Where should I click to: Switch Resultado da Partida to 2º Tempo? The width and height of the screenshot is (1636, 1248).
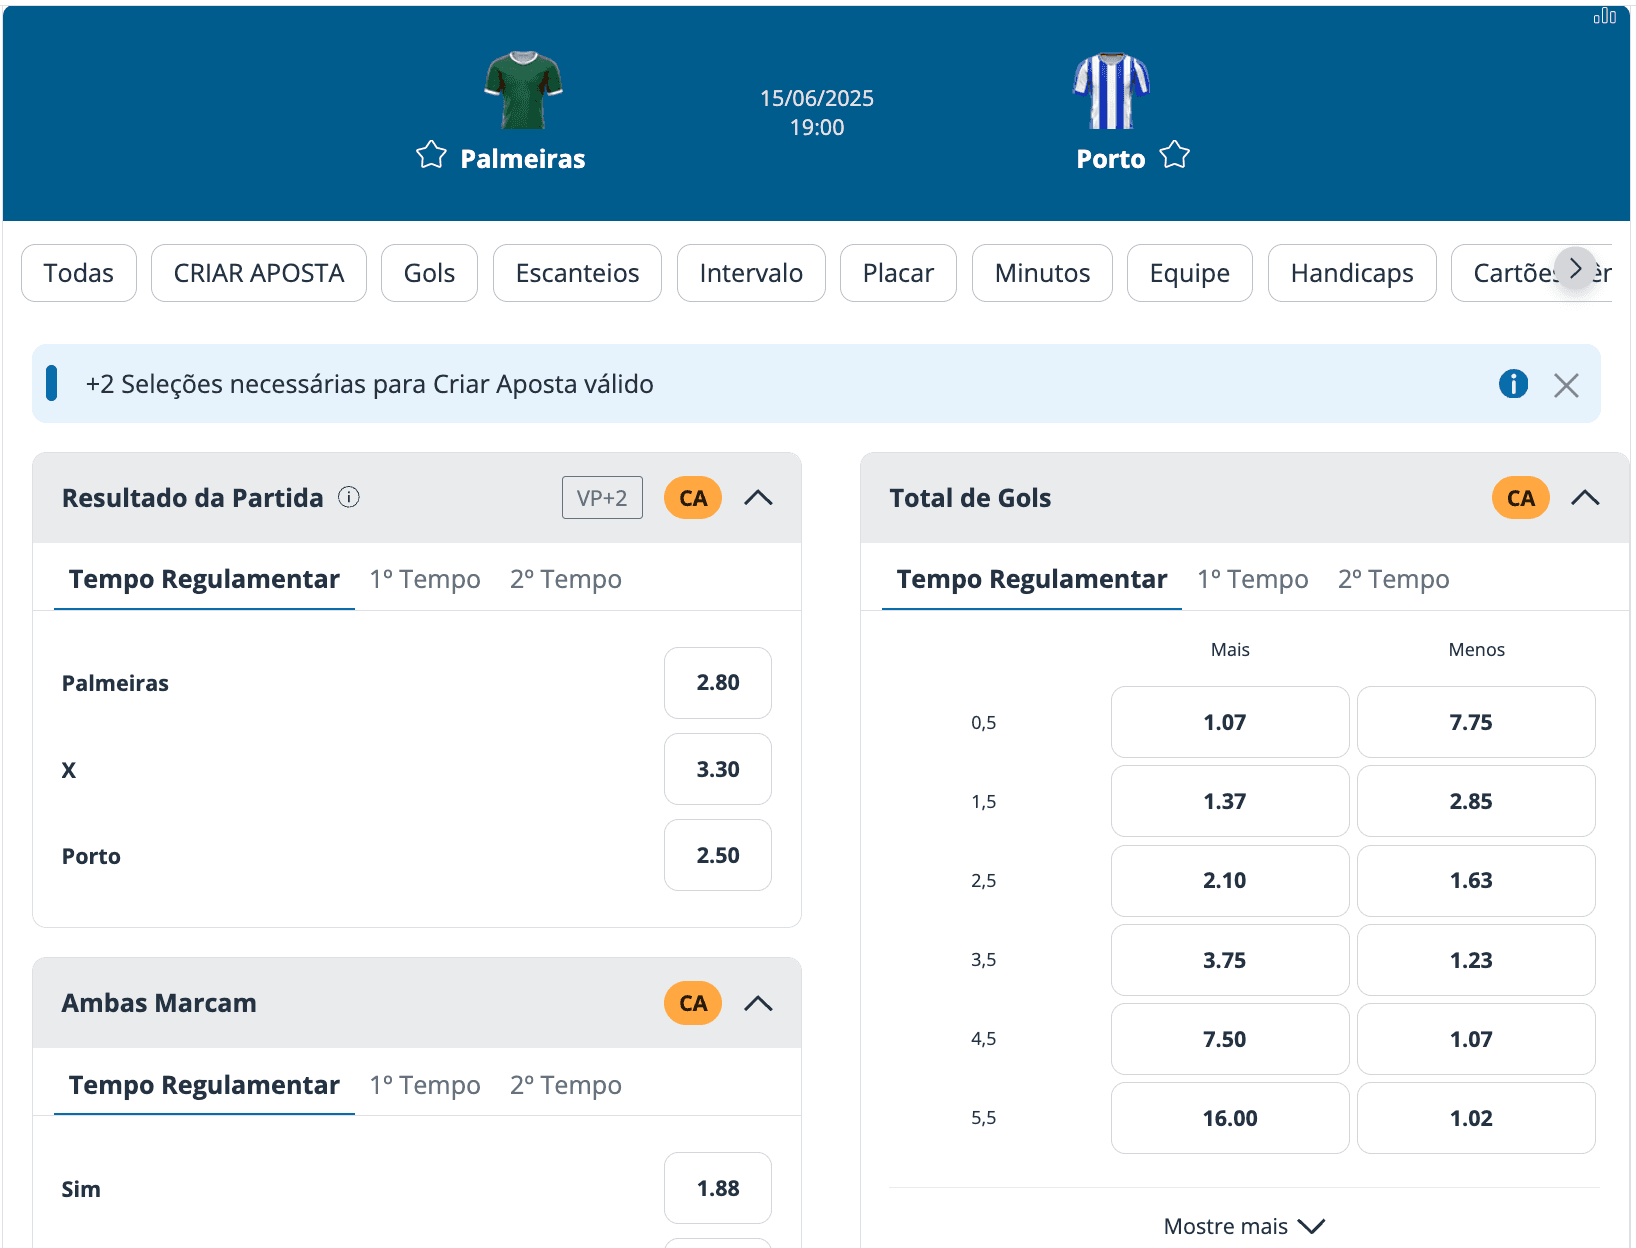point(566,579)
